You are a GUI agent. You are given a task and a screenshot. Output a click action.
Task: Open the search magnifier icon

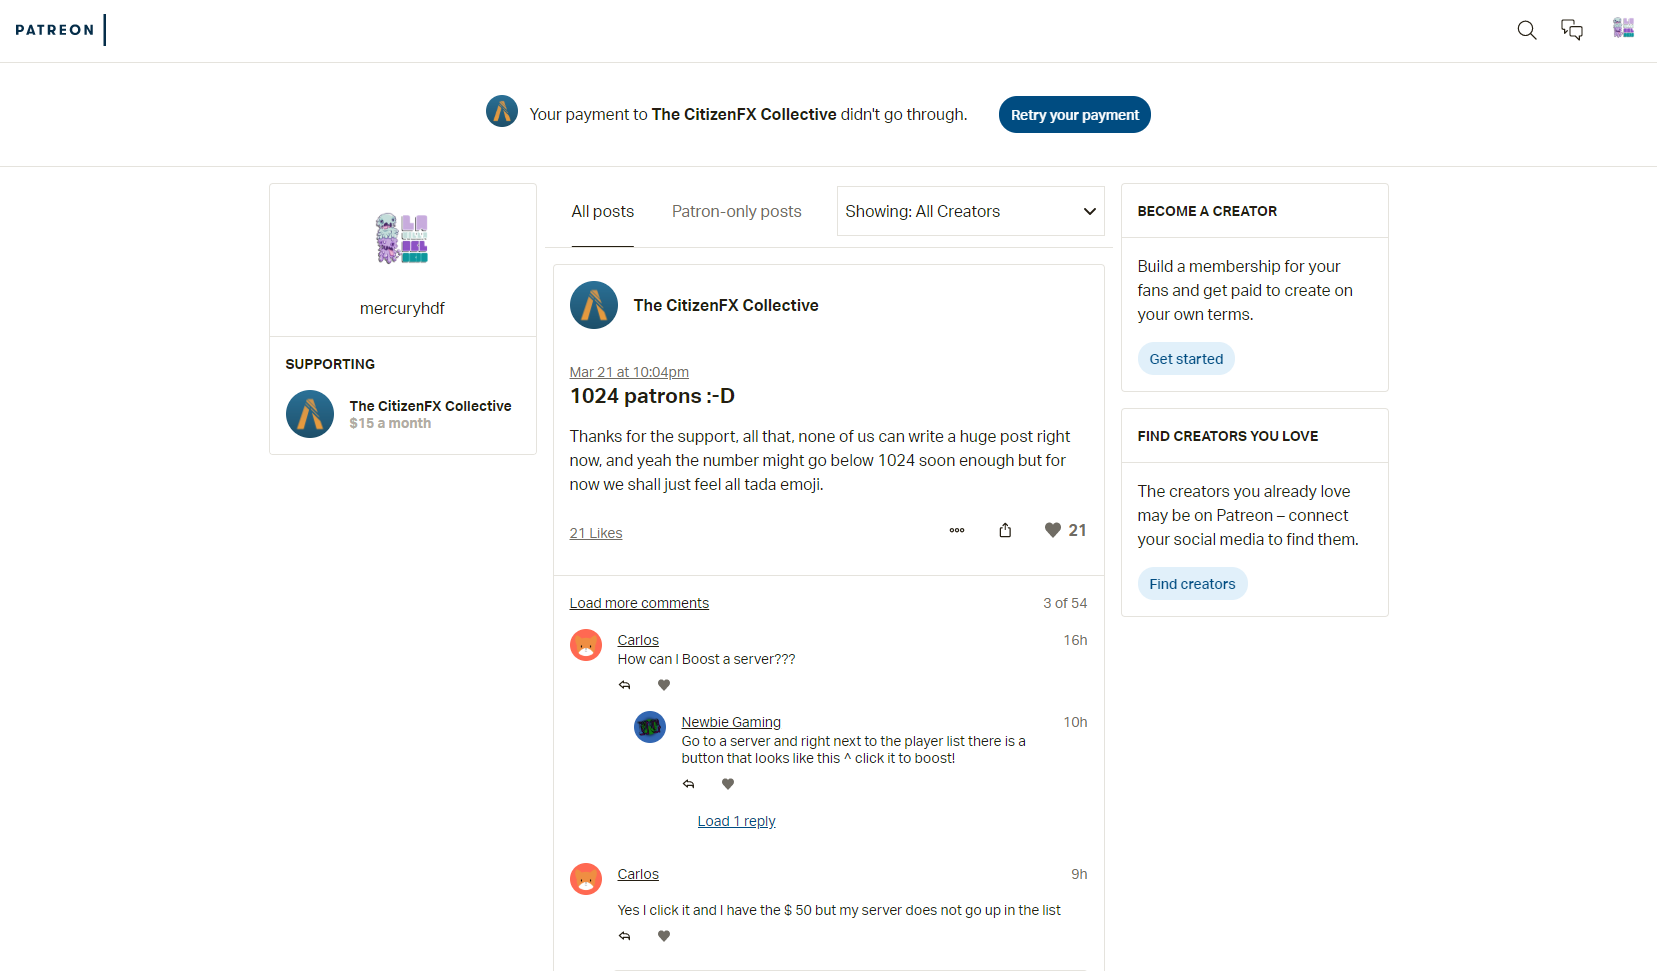(1527, 30)
